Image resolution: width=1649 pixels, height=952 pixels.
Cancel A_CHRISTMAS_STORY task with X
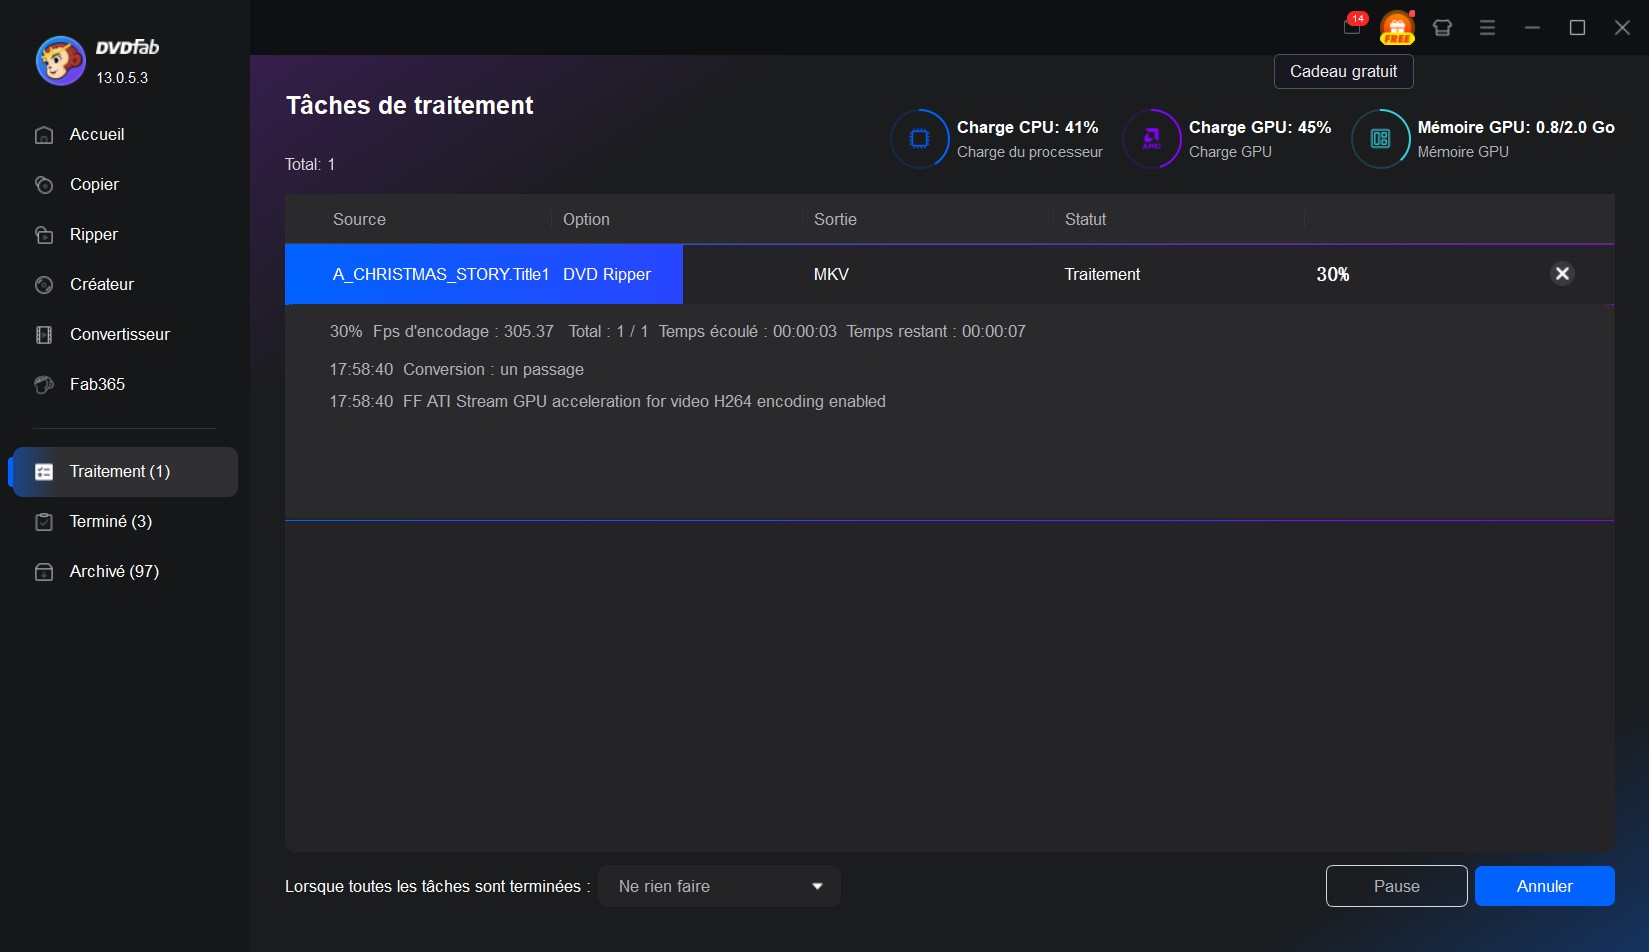[1562, 273]
